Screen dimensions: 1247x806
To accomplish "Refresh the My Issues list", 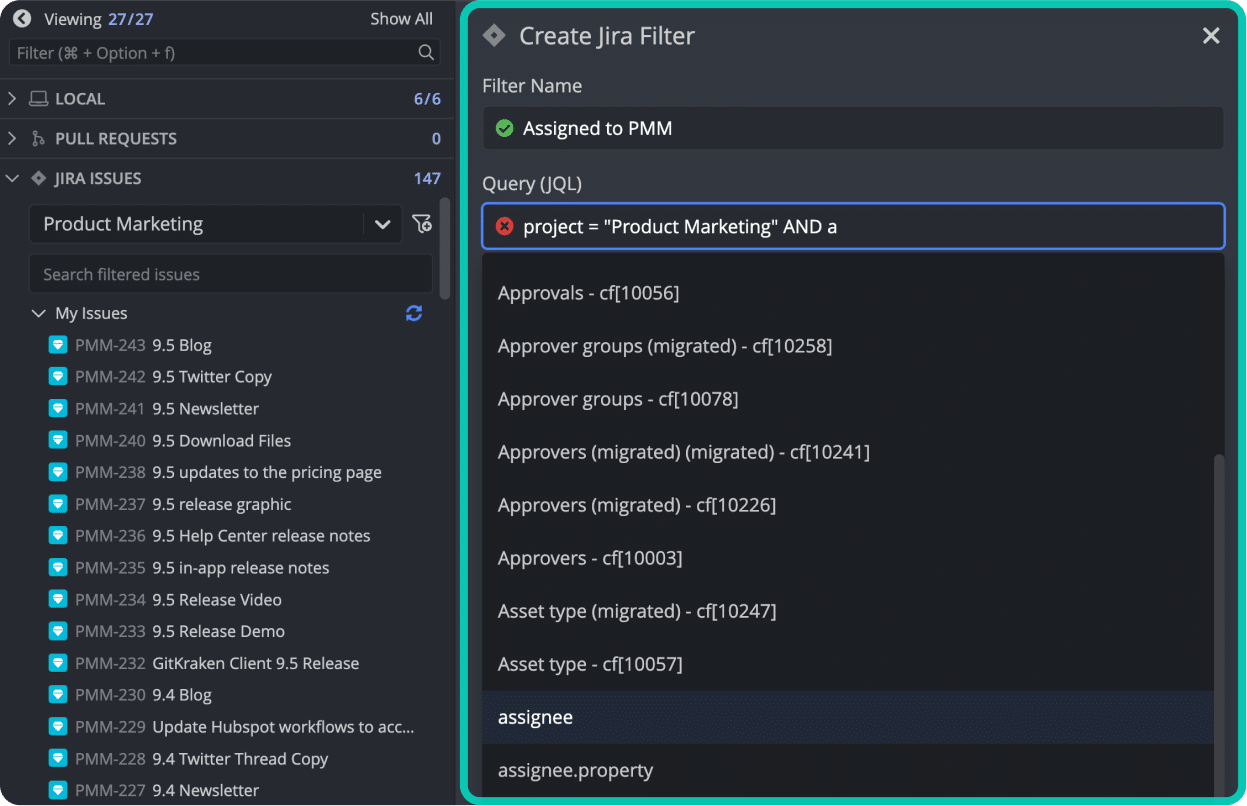I will 413,313.
